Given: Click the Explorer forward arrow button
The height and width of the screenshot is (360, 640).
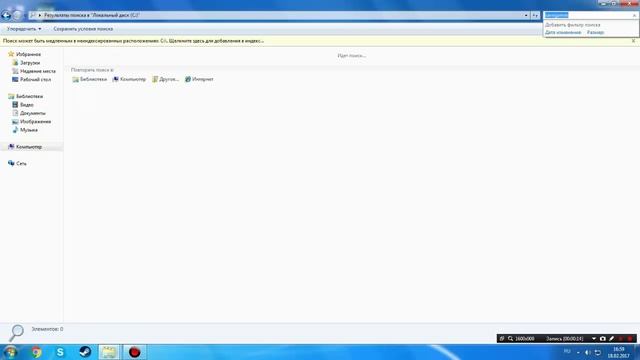Looking at the screenshot, I should [17, 16].
